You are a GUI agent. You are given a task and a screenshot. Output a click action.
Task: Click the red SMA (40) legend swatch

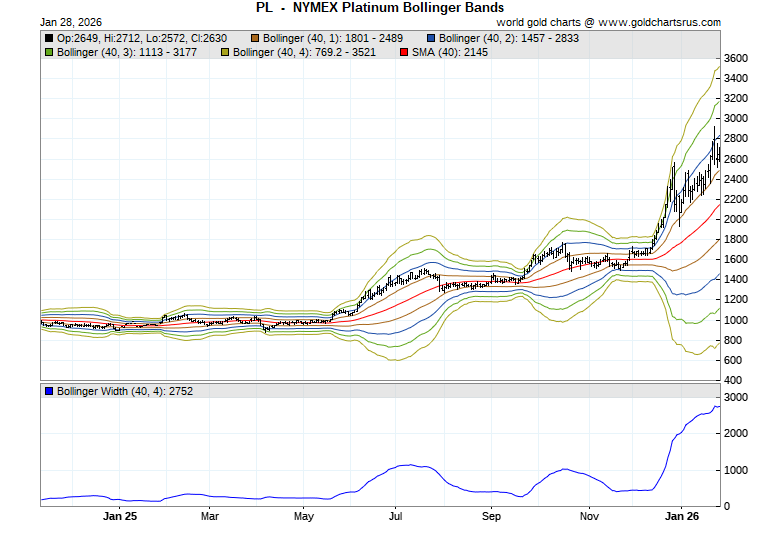click(x=403, y=51)
